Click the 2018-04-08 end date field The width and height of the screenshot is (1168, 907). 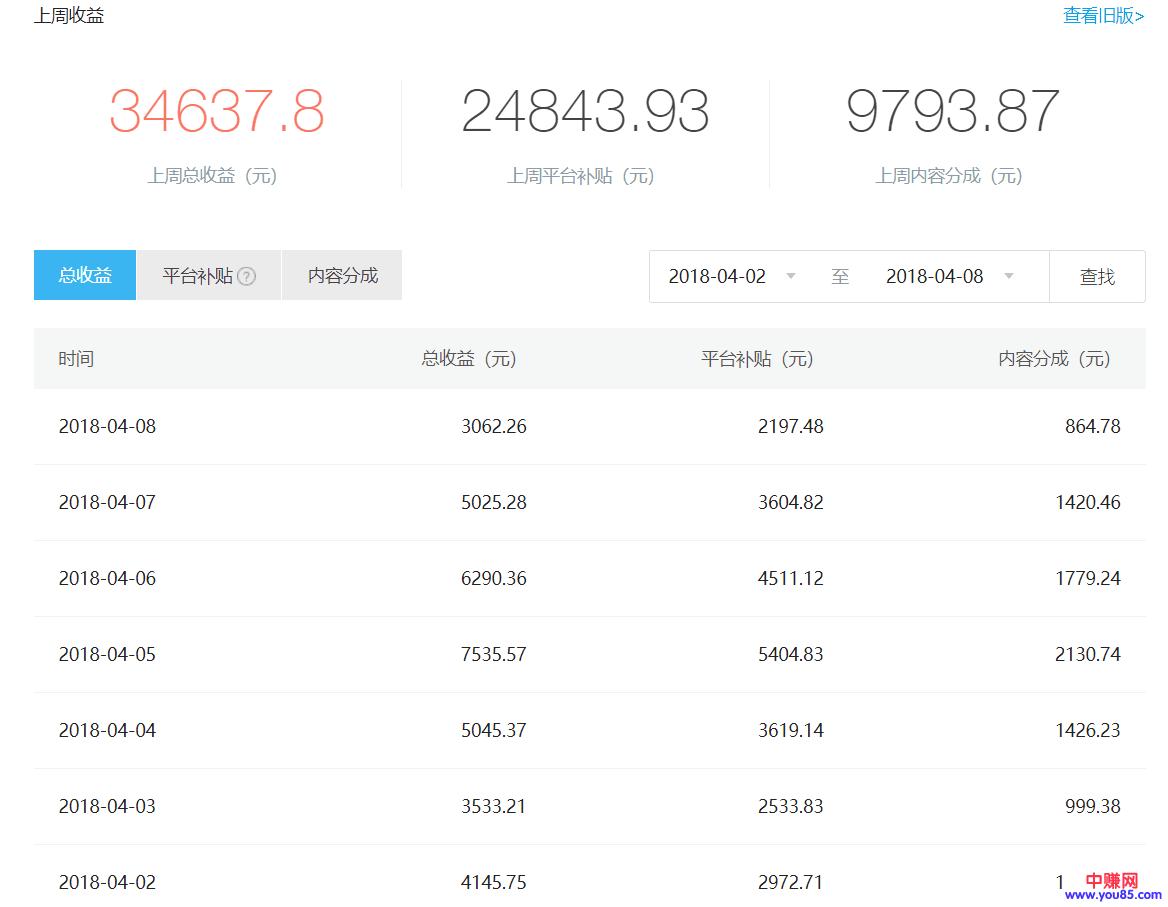click(934, 277)
